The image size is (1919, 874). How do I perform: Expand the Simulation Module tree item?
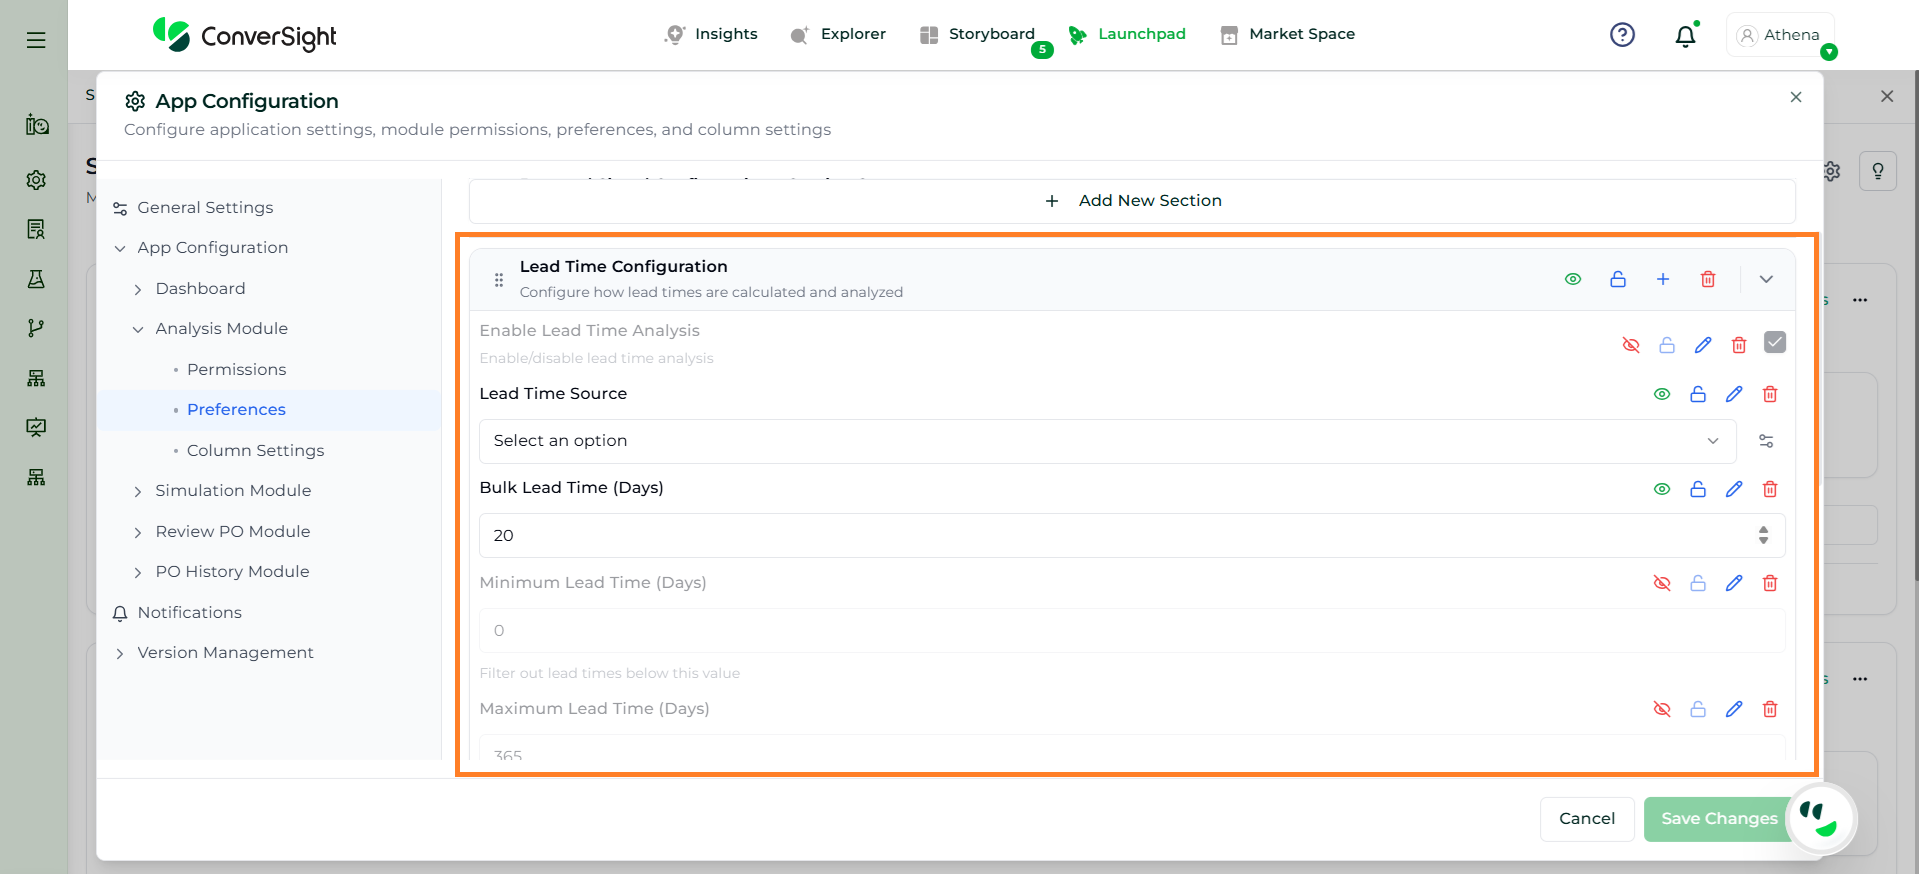(138, 491)
